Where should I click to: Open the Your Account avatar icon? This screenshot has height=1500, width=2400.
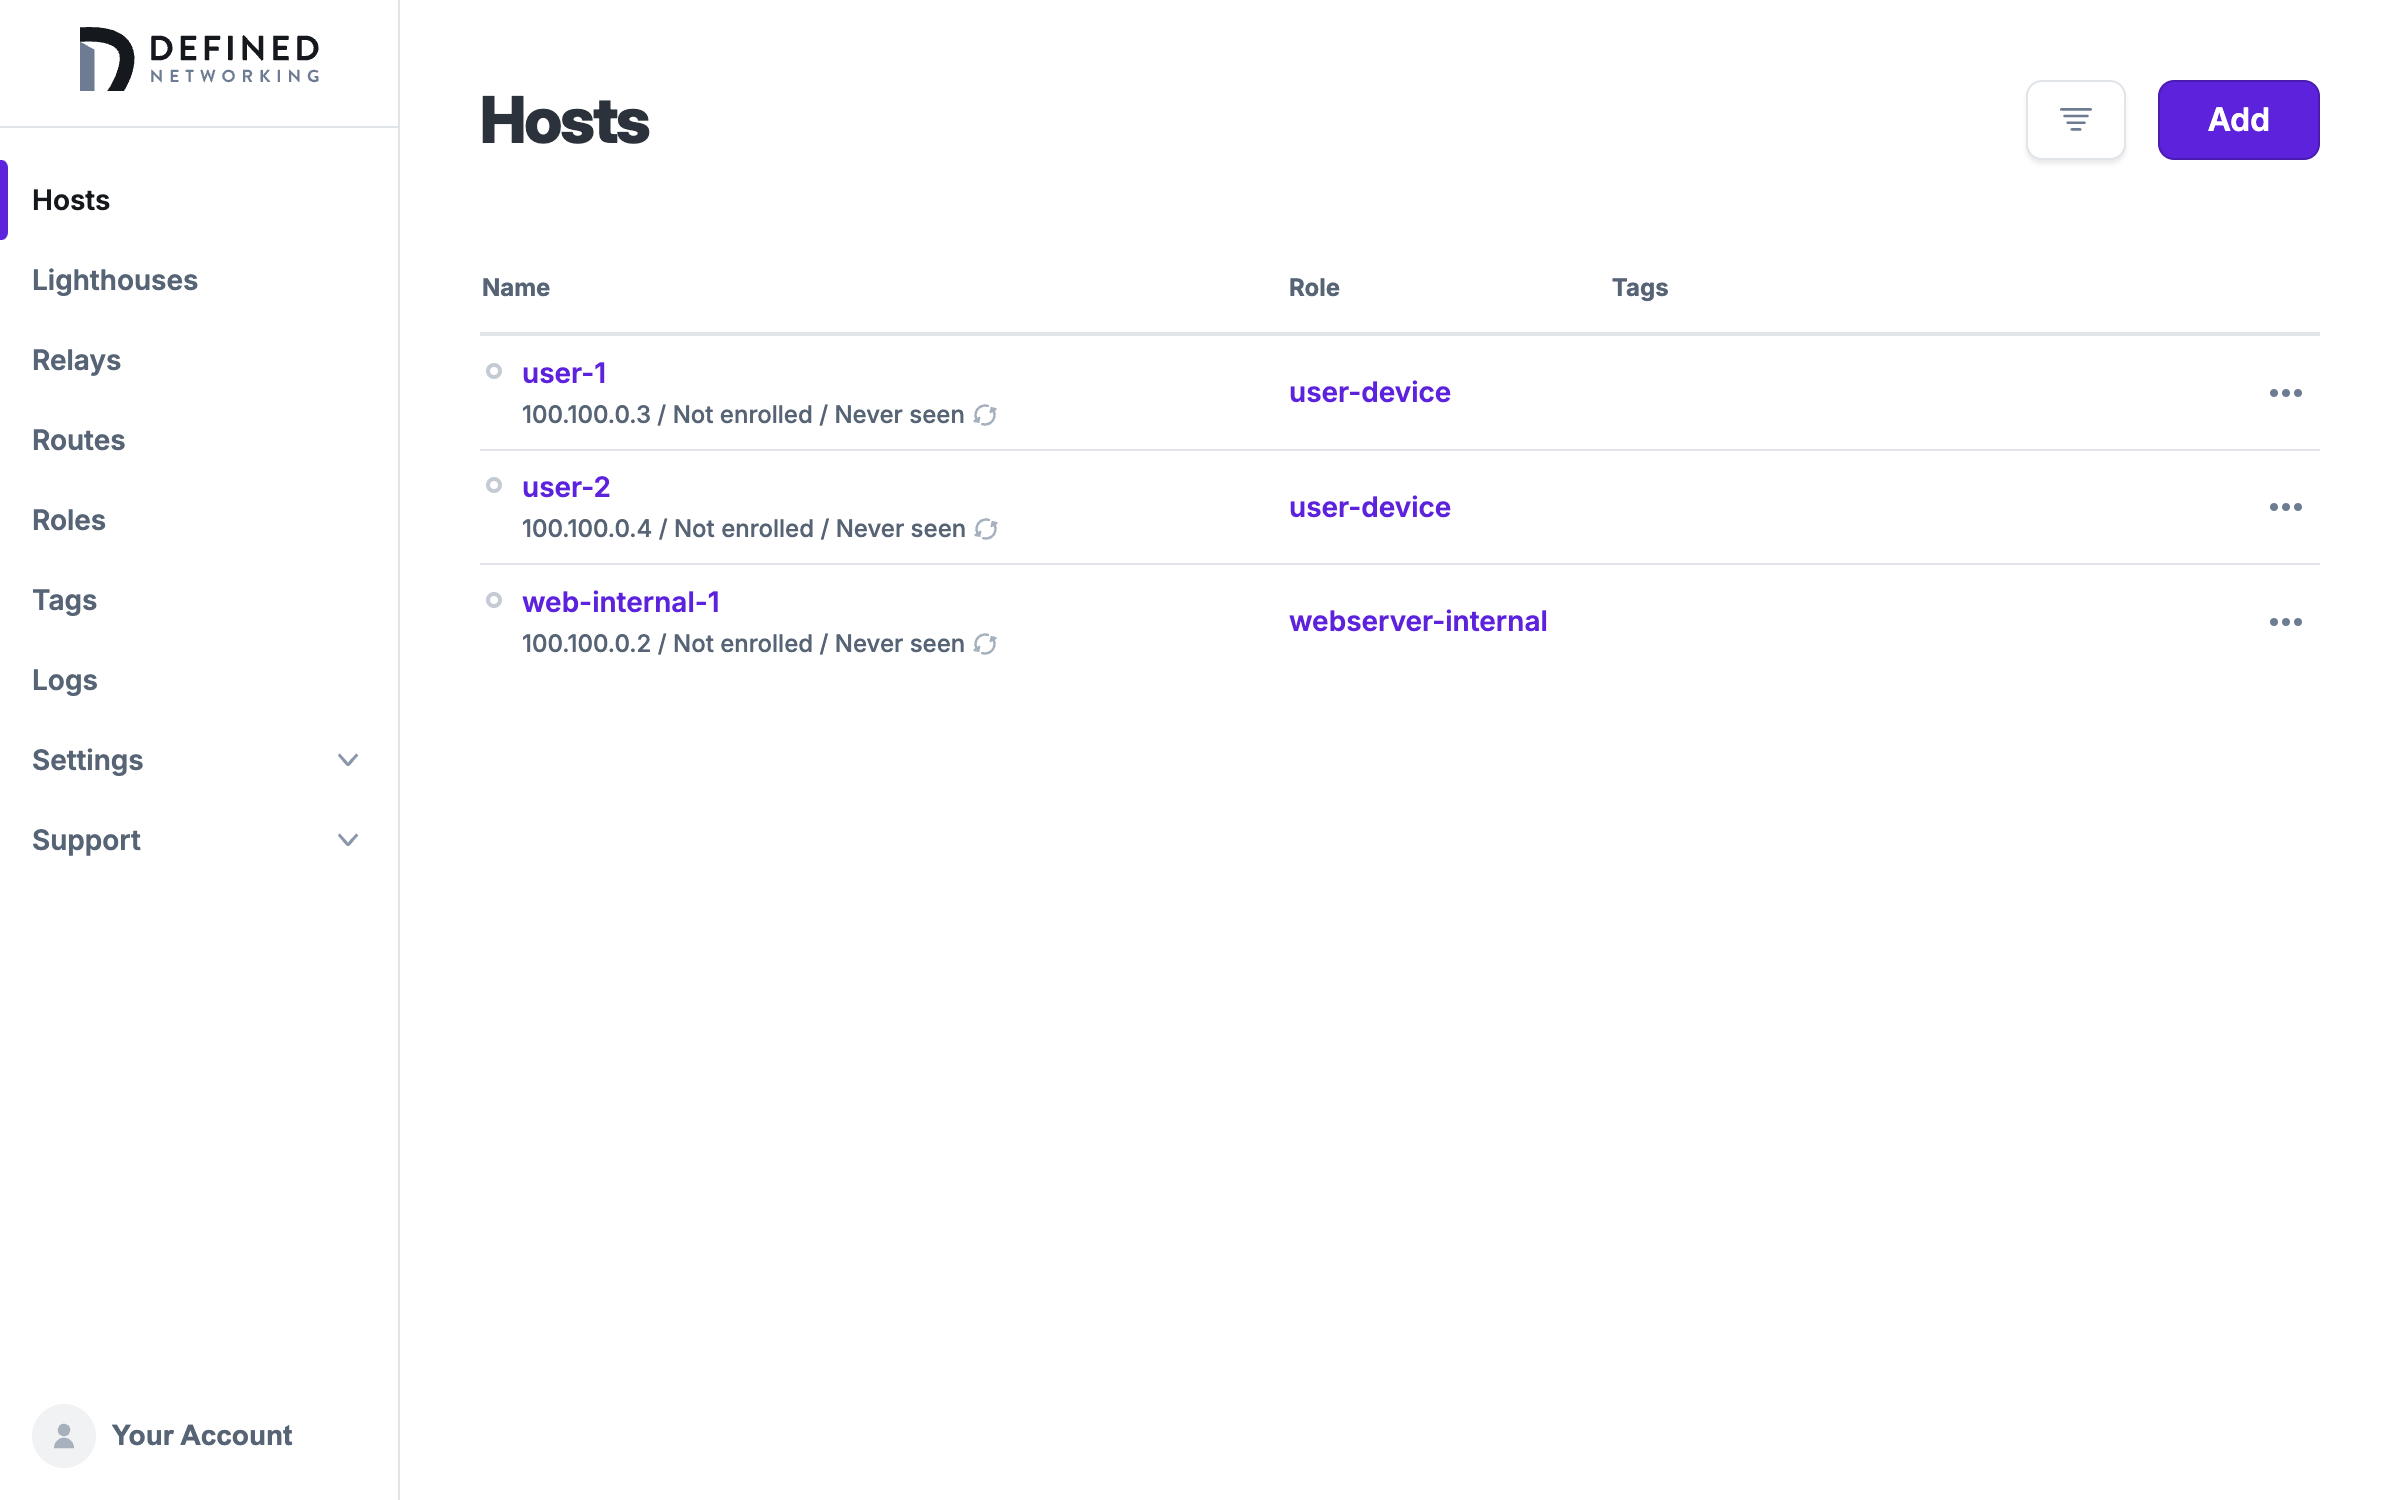tap(63, 1434)
